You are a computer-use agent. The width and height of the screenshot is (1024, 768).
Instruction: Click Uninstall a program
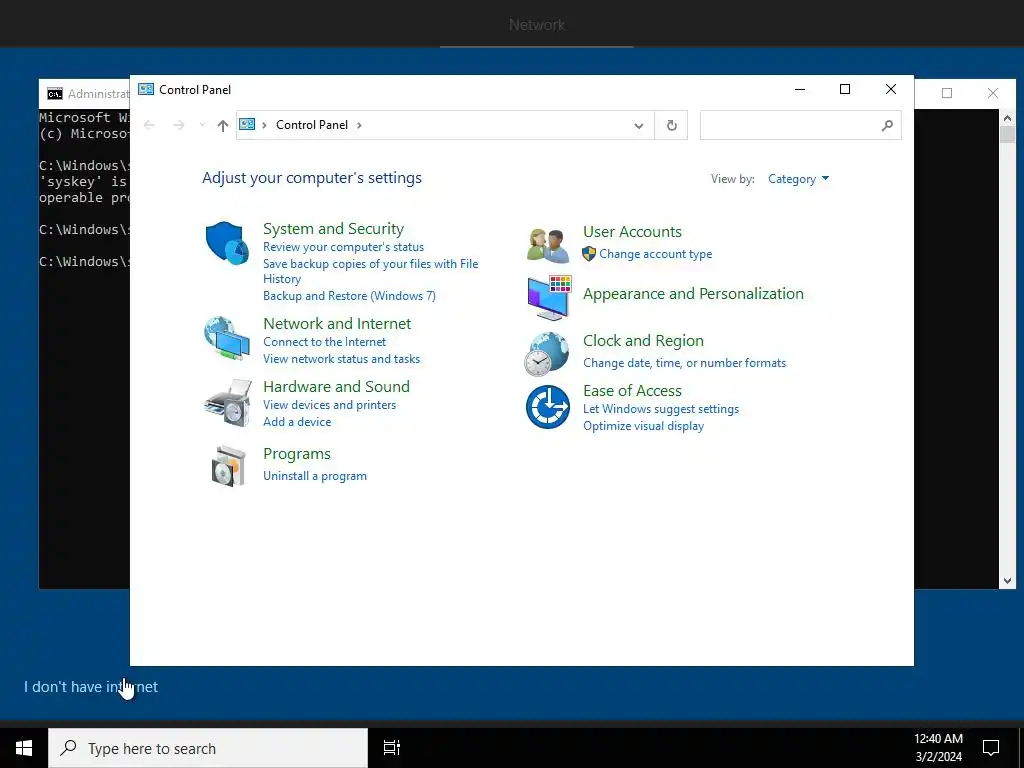[315, 476]
